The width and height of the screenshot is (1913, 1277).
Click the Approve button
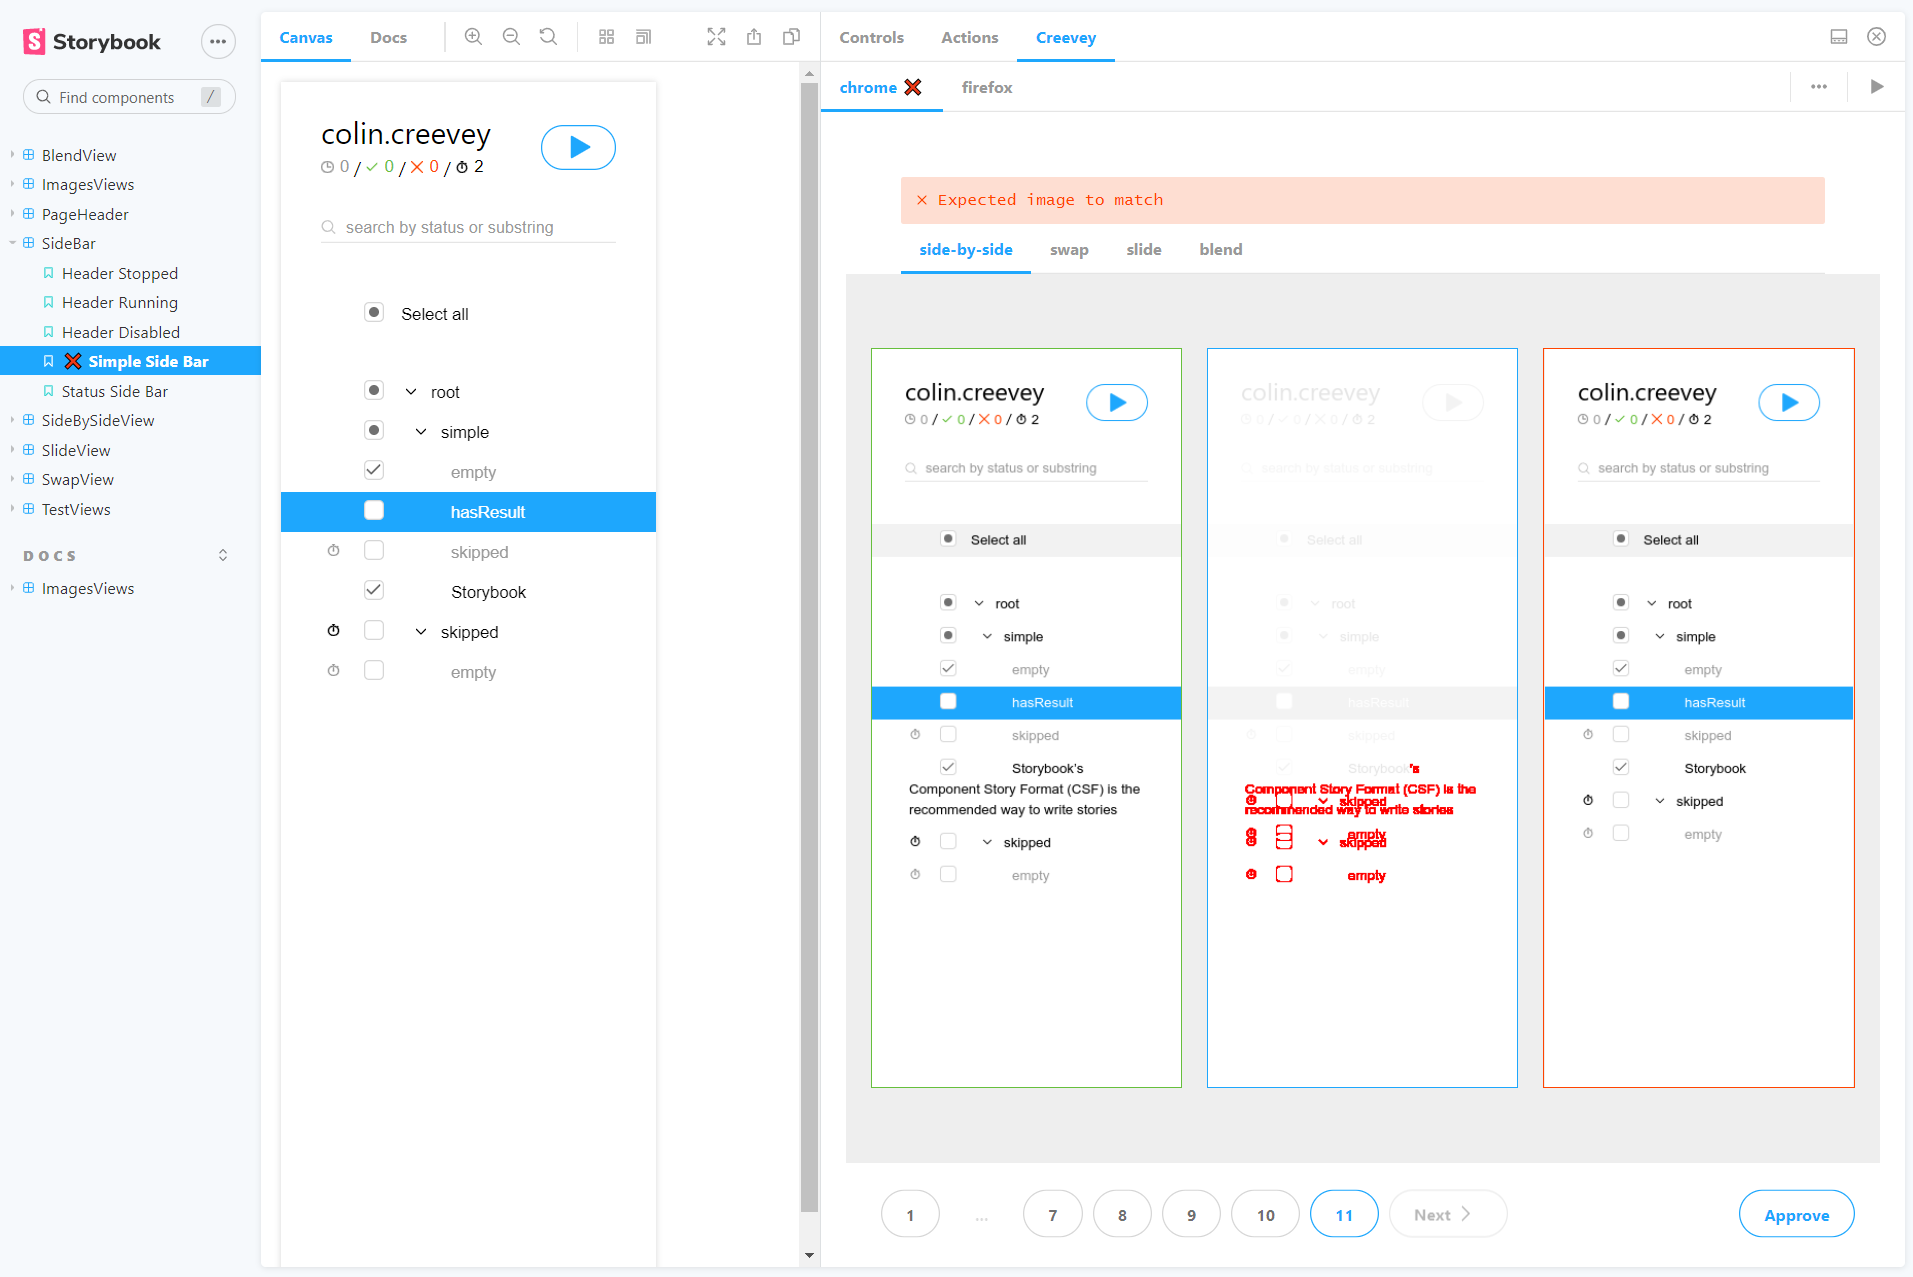click(x=1796, y=1215)
